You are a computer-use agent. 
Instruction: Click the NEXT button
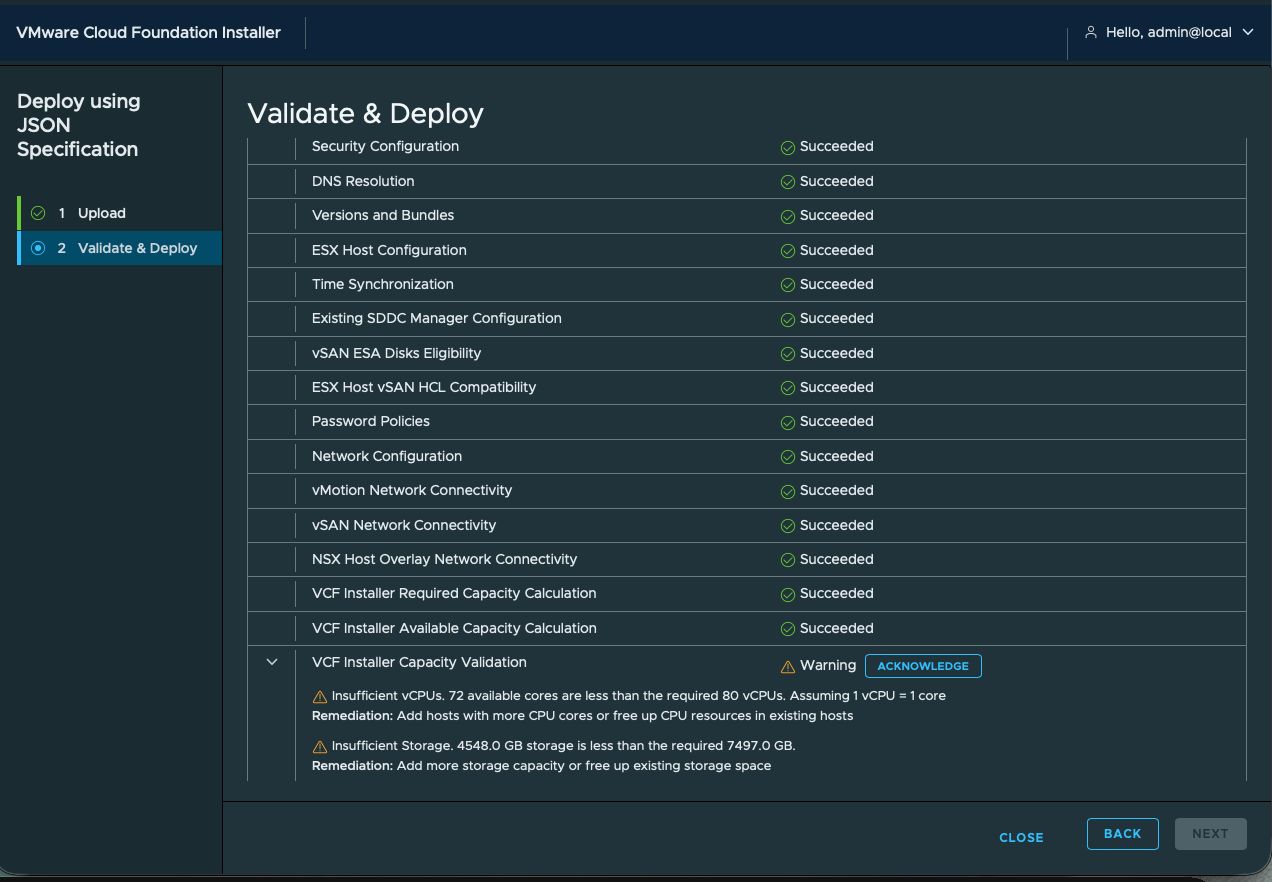pos(1210,834)
